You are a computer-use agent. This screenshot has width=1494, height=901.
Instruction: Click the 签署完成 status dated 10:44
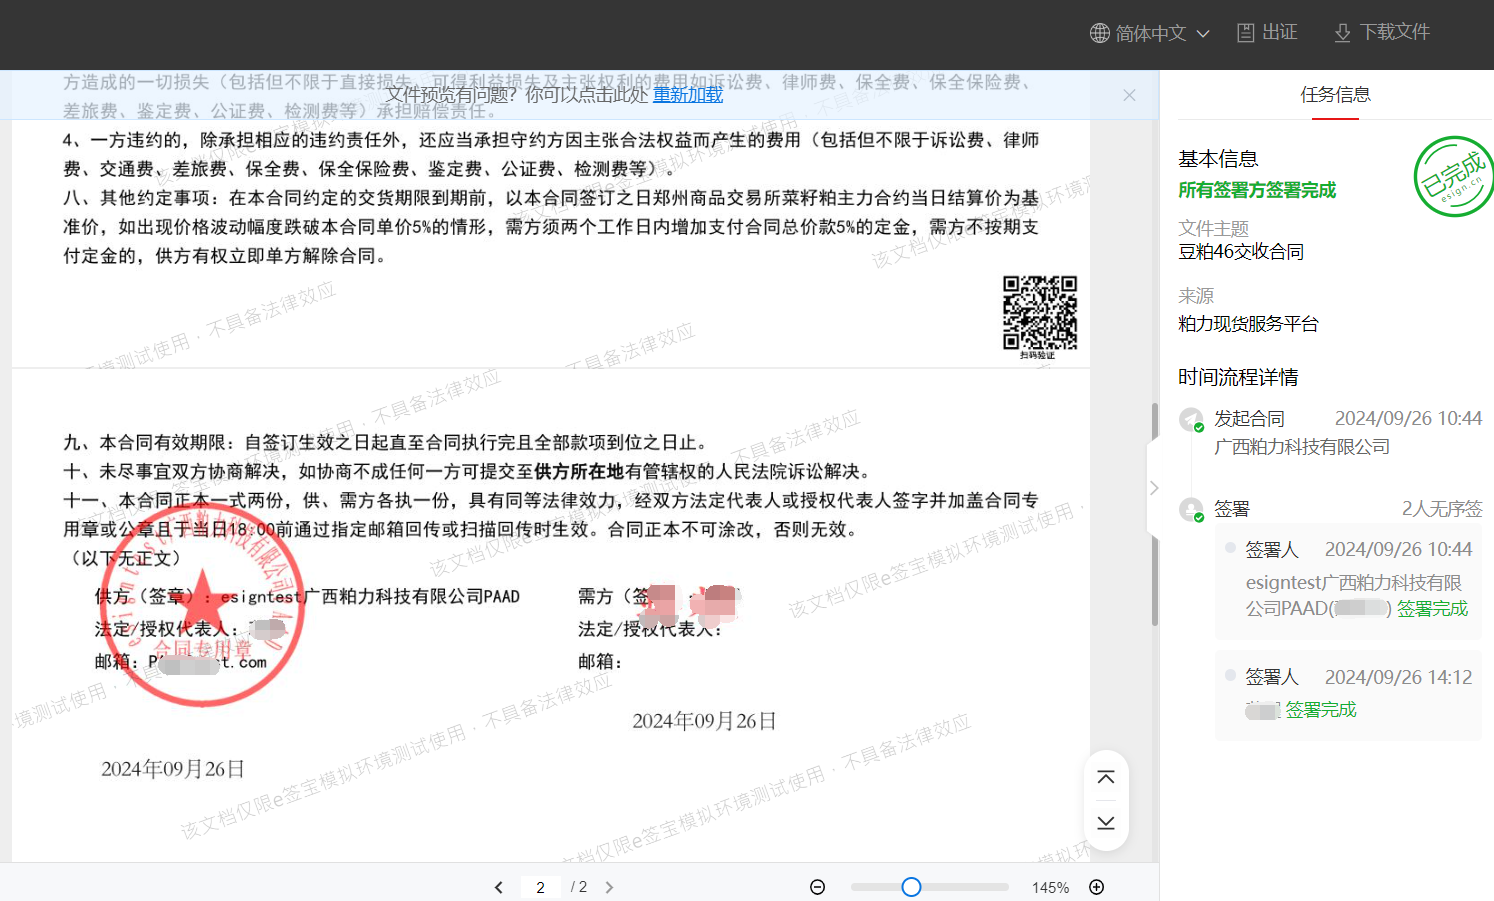[1432, 608]
